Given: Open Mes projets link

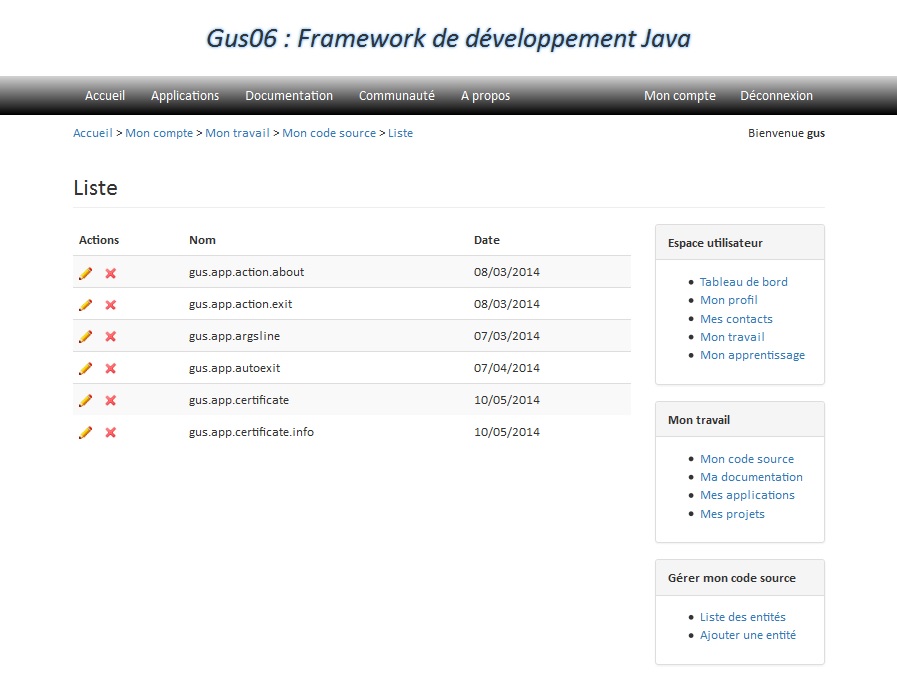Looking at the screenshot, I should pos(732,514).
